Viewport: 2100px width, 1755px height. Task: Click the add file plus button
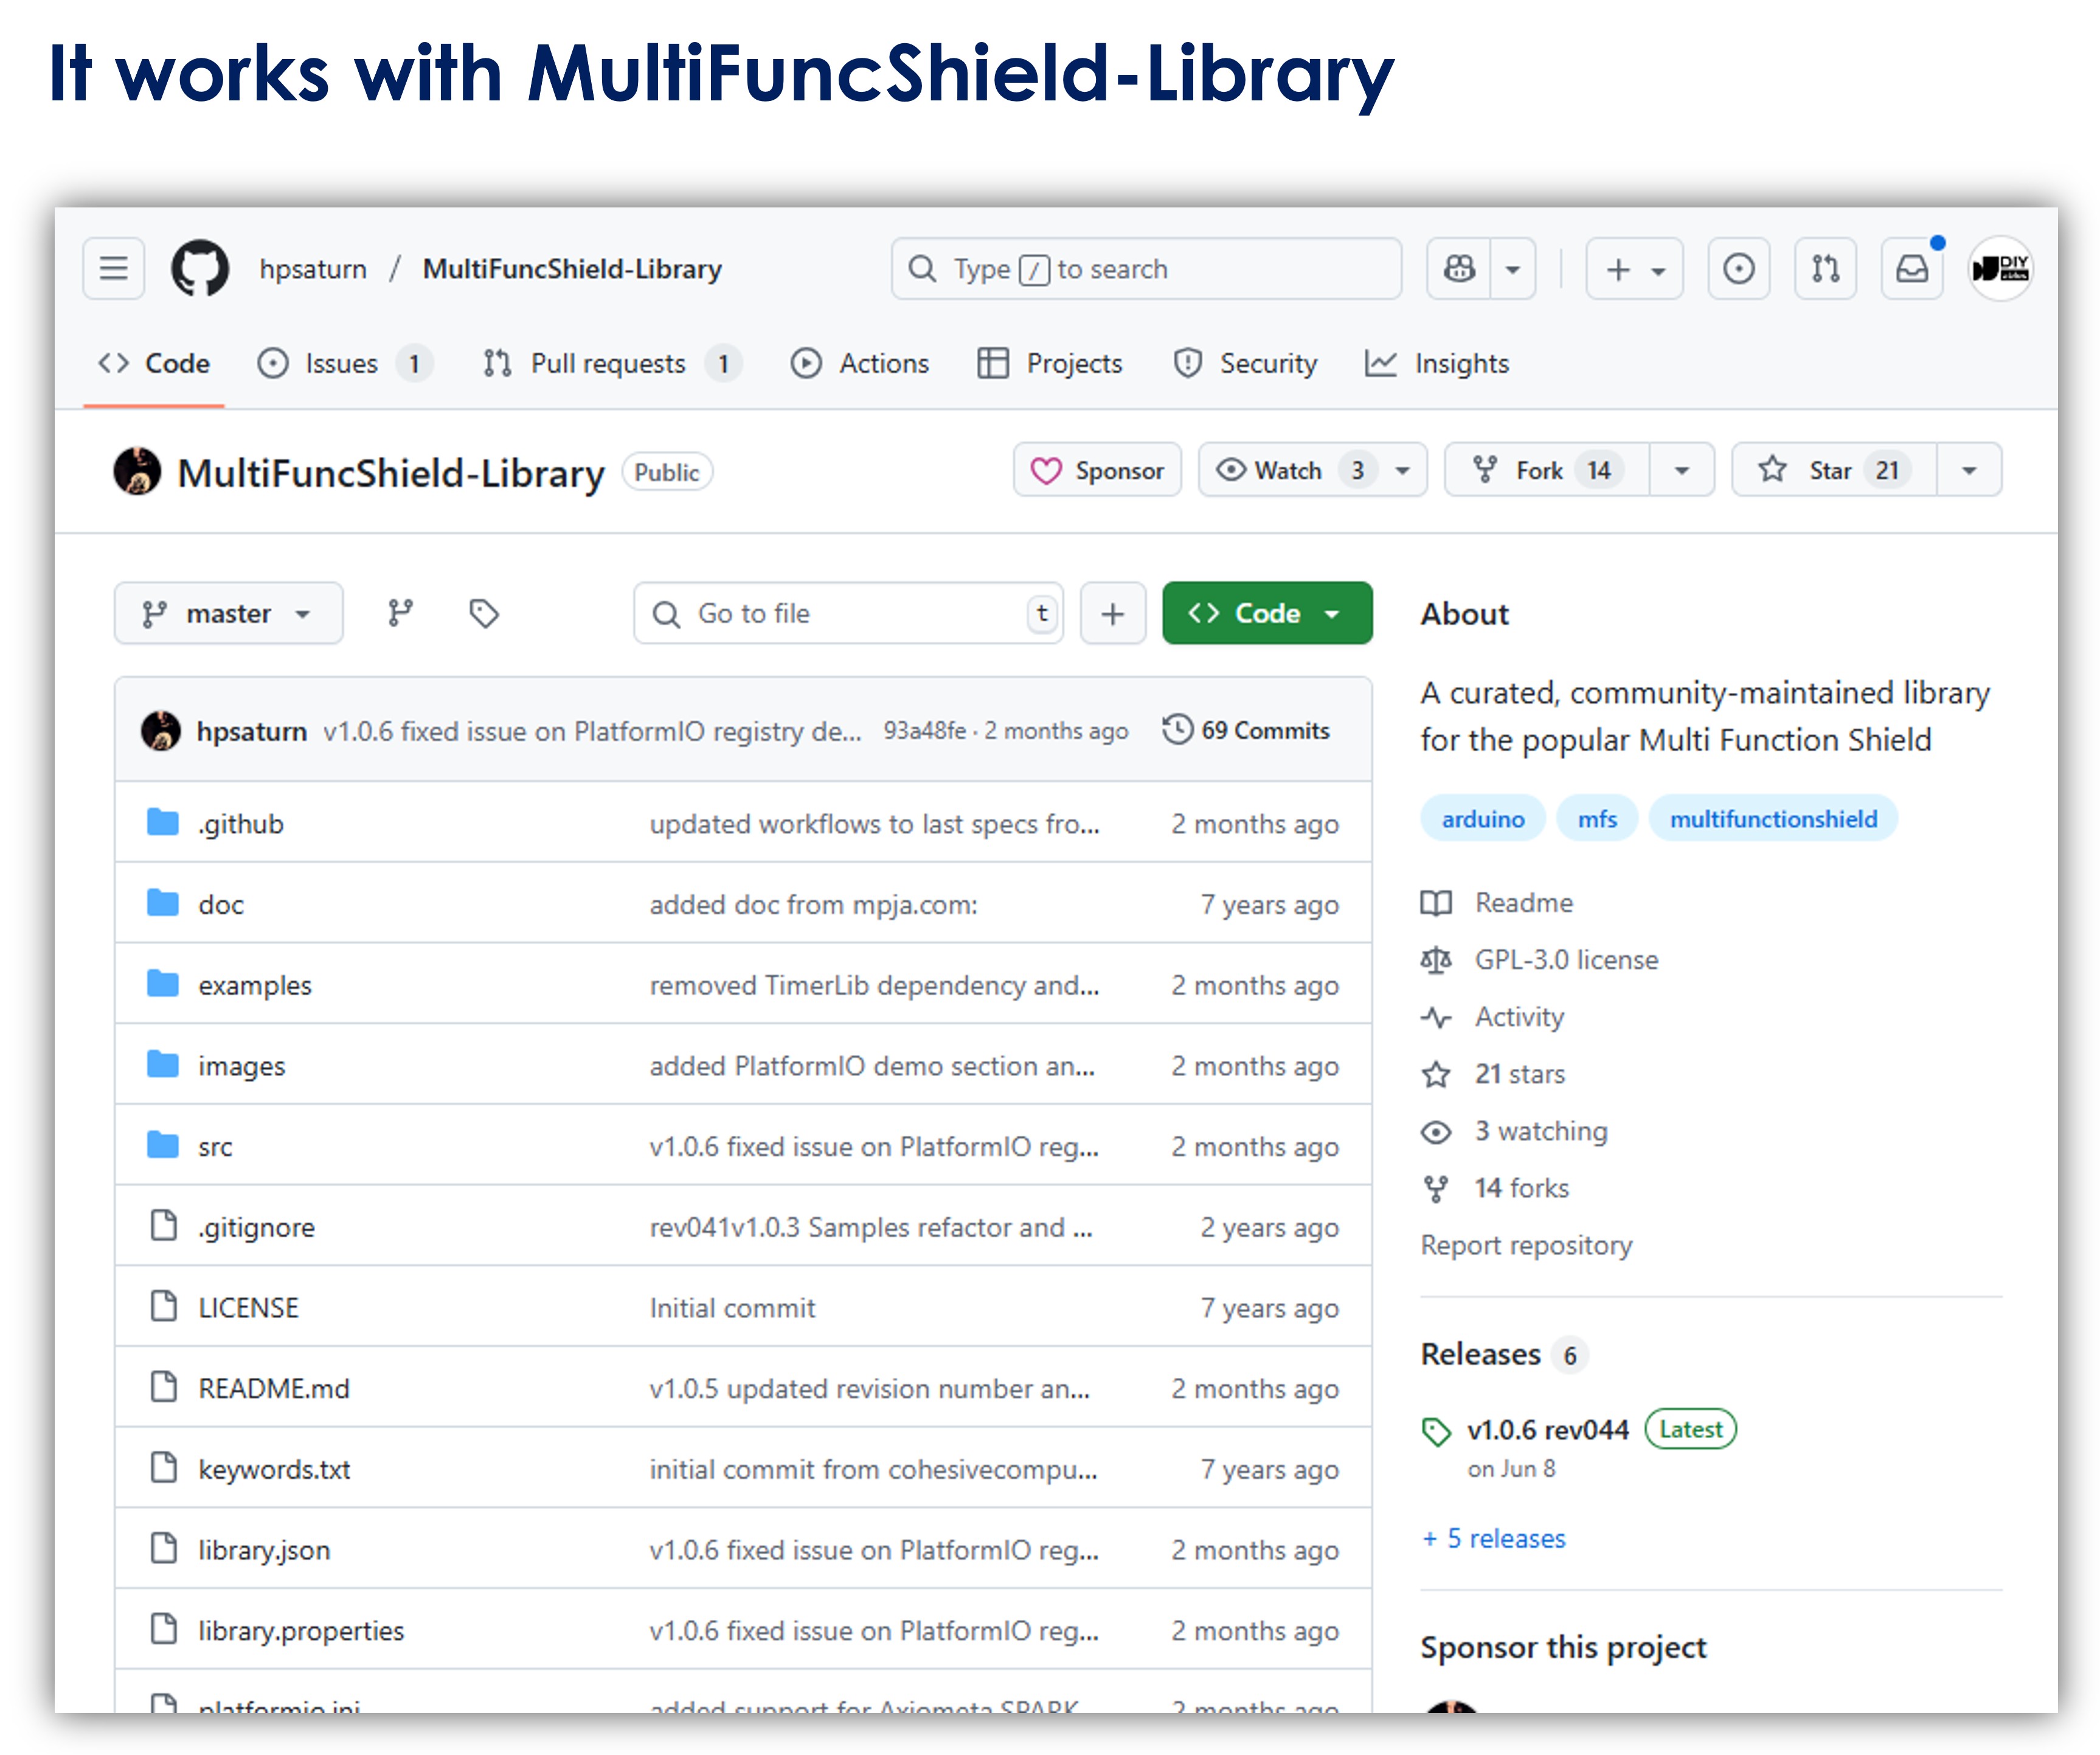1112,613
